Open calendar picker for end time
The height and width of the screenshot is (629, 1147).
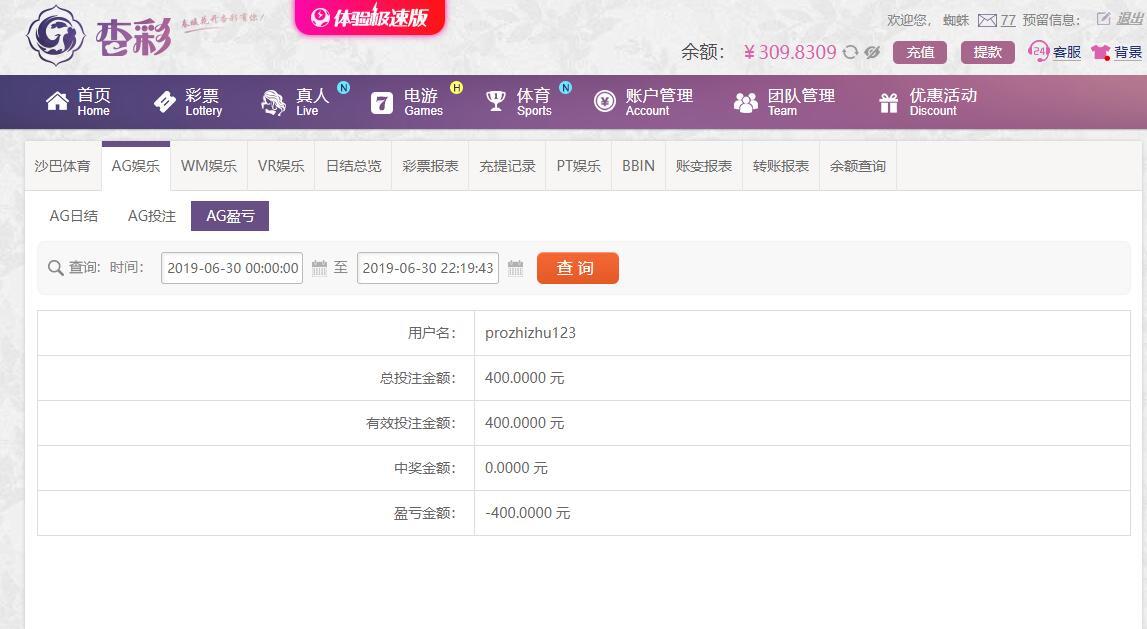[x=515, y=268]
